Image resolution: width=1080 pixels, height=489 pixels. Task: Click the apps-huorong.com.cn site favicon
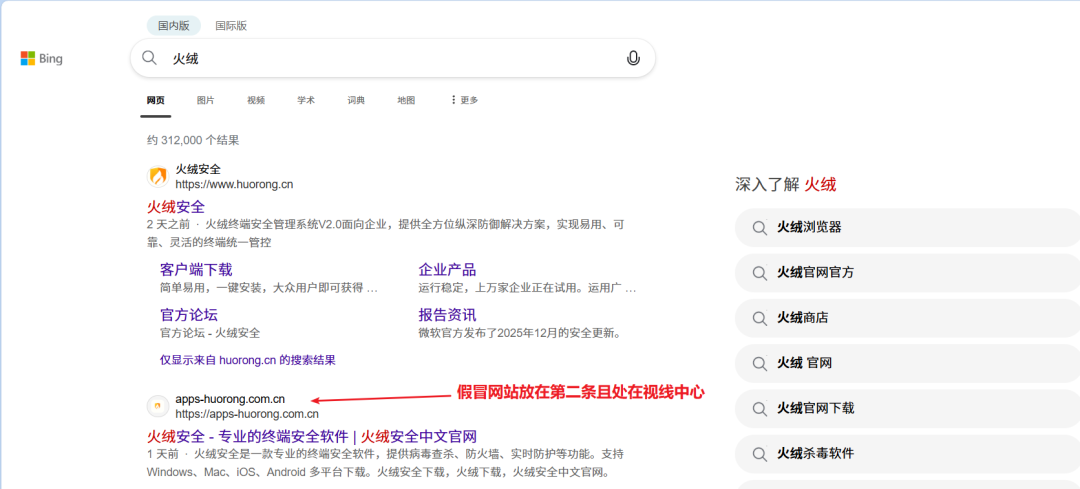(158, 406)
